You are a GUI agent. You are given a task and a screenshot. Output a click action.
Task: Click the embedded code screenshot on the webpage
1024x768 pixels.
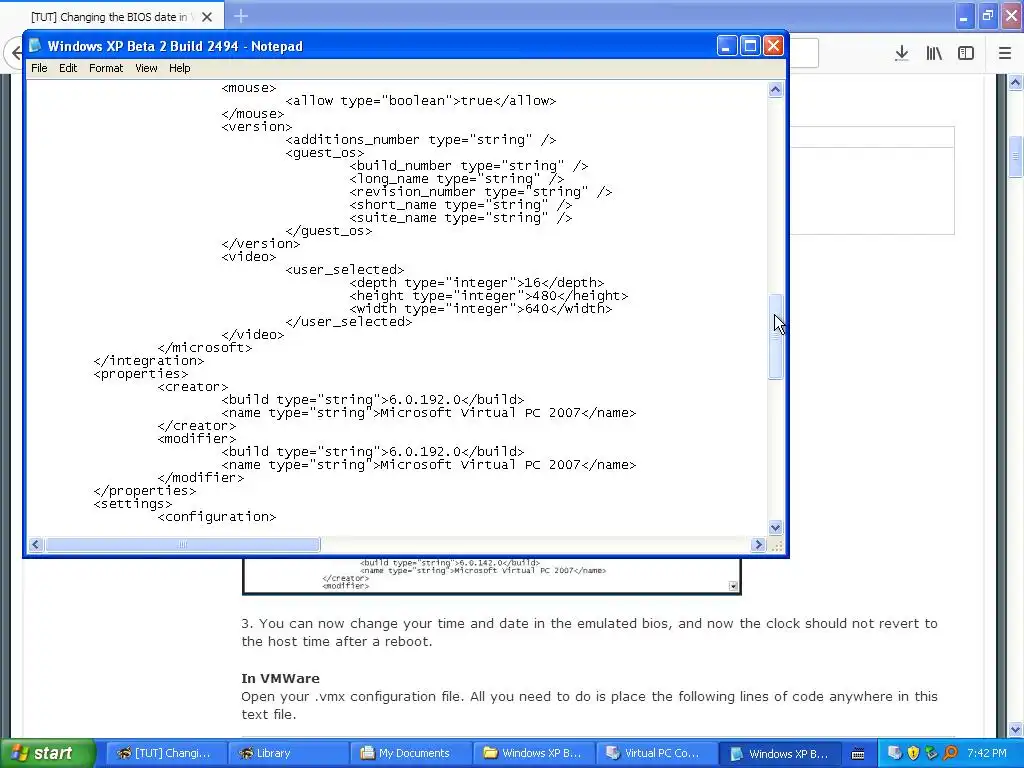point(491,575)
